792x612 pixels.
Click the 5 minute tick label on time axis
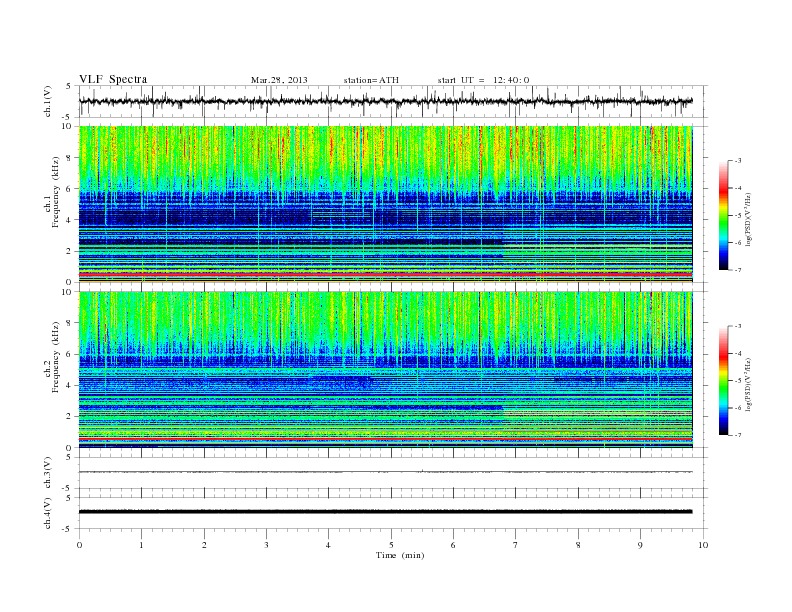point(391,545)
